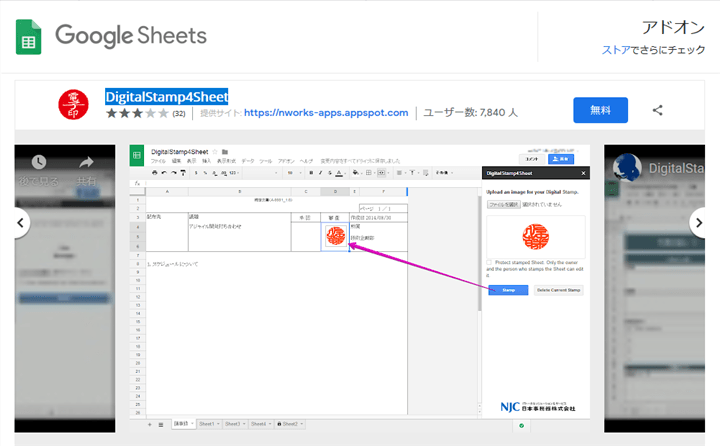Open the all-sheets list icon
720x446 pixels.
(162, 424)
